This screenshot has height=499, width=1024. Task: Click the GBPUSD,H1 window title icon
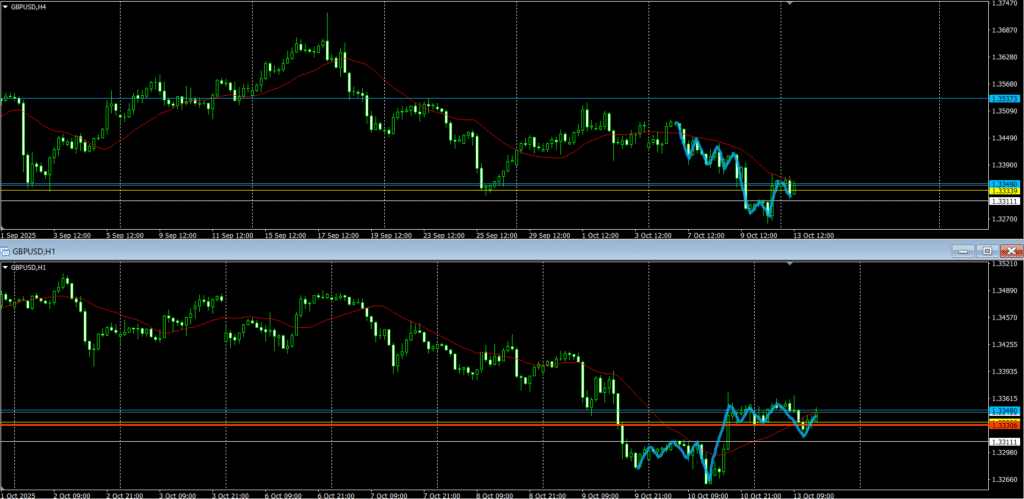tap(6, 250)
